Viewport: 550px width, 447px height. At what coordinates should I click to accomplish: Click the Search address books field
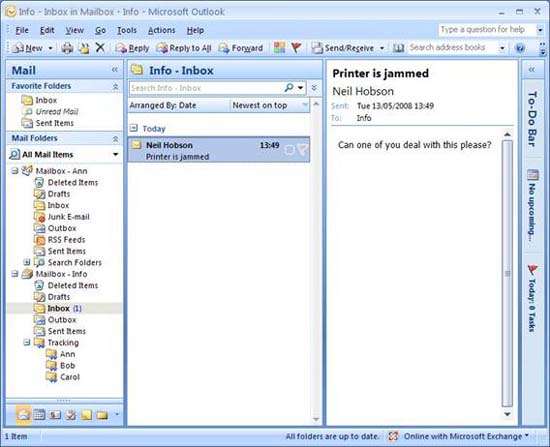point(452,47)
